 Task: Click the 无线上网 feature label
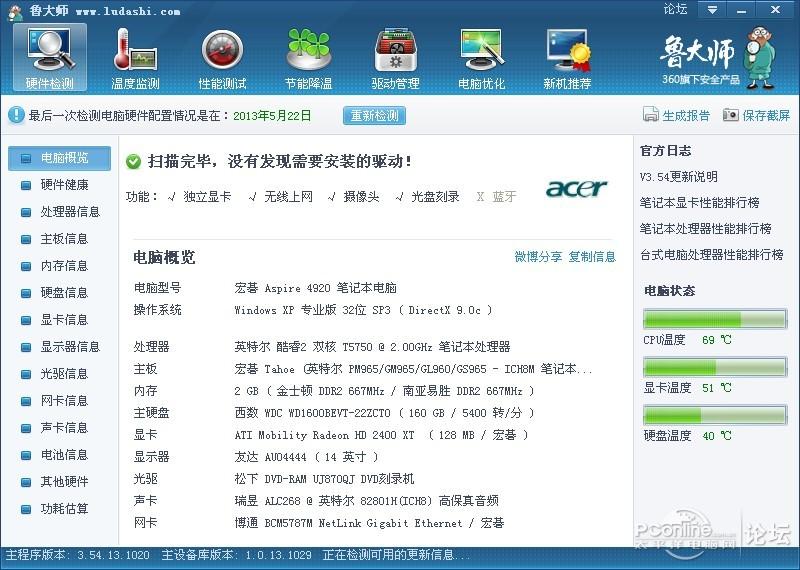pyautogui.click(x=288, y=197)
